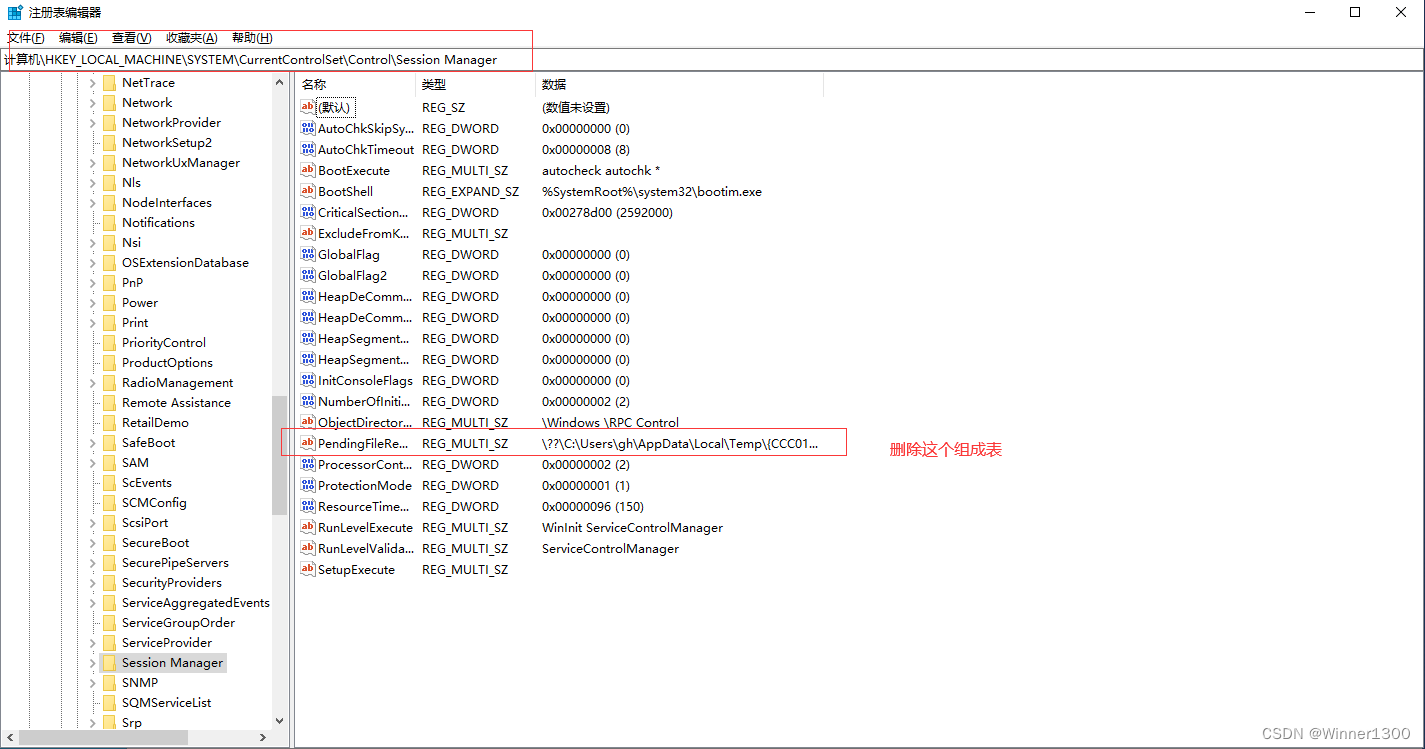This screenshot has width=1425, height=749.
Task: Click the Network folder icon
Action: [x=110, y=103]
